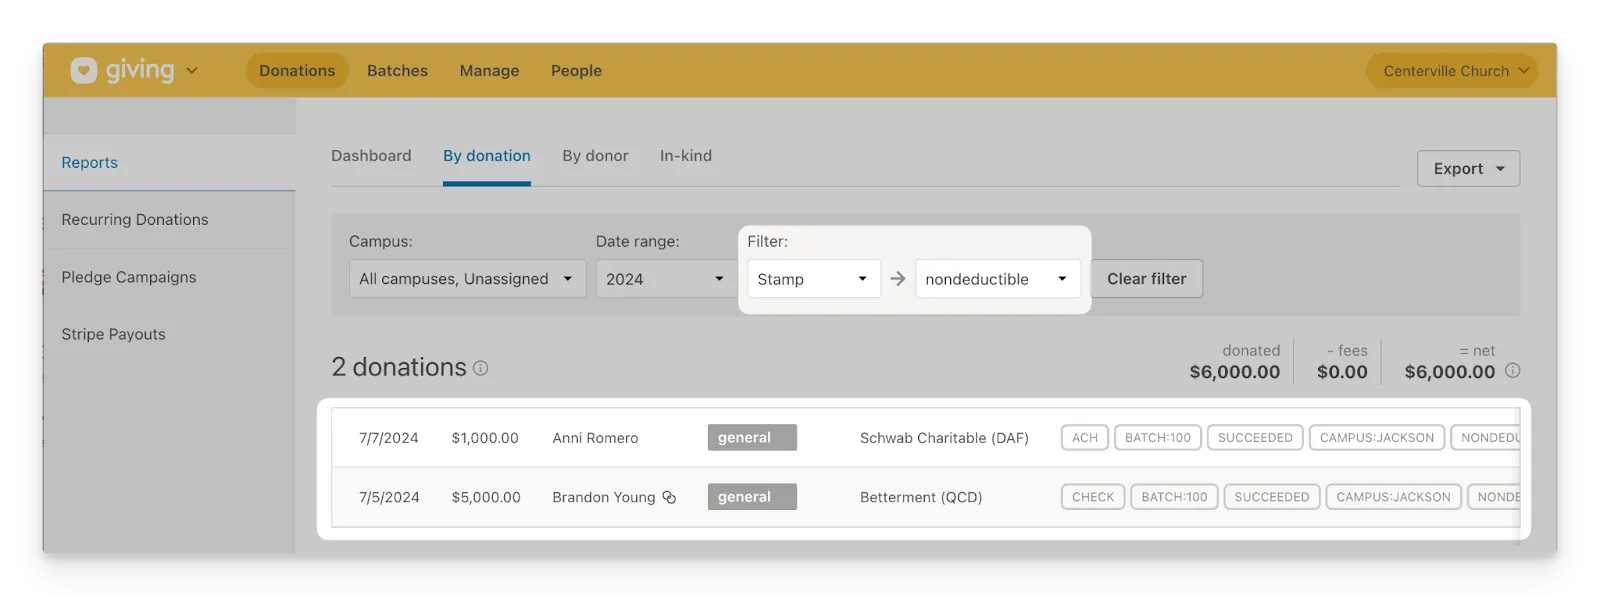Screen dimensions: 1600x596
Task: Click the Export button
Action: (x=1467, y=169)
